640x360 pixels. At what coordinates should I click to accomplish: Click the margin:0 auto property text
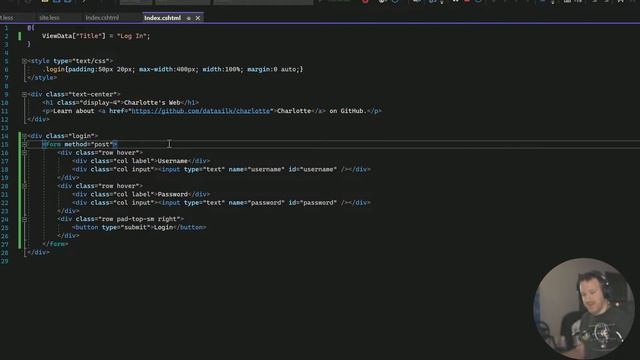click(273, 69)
